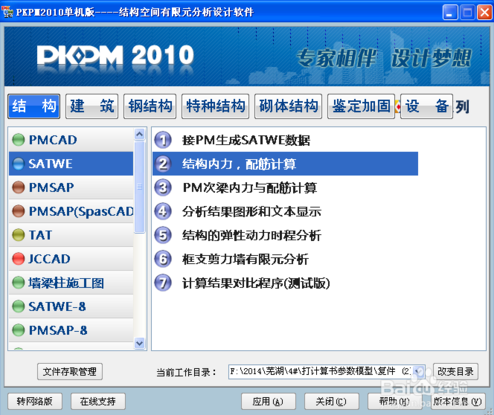Choose 框支剪力墙有限元分析 text
The height and width of the screenshot is (415, 494).
tap(245, 259)
